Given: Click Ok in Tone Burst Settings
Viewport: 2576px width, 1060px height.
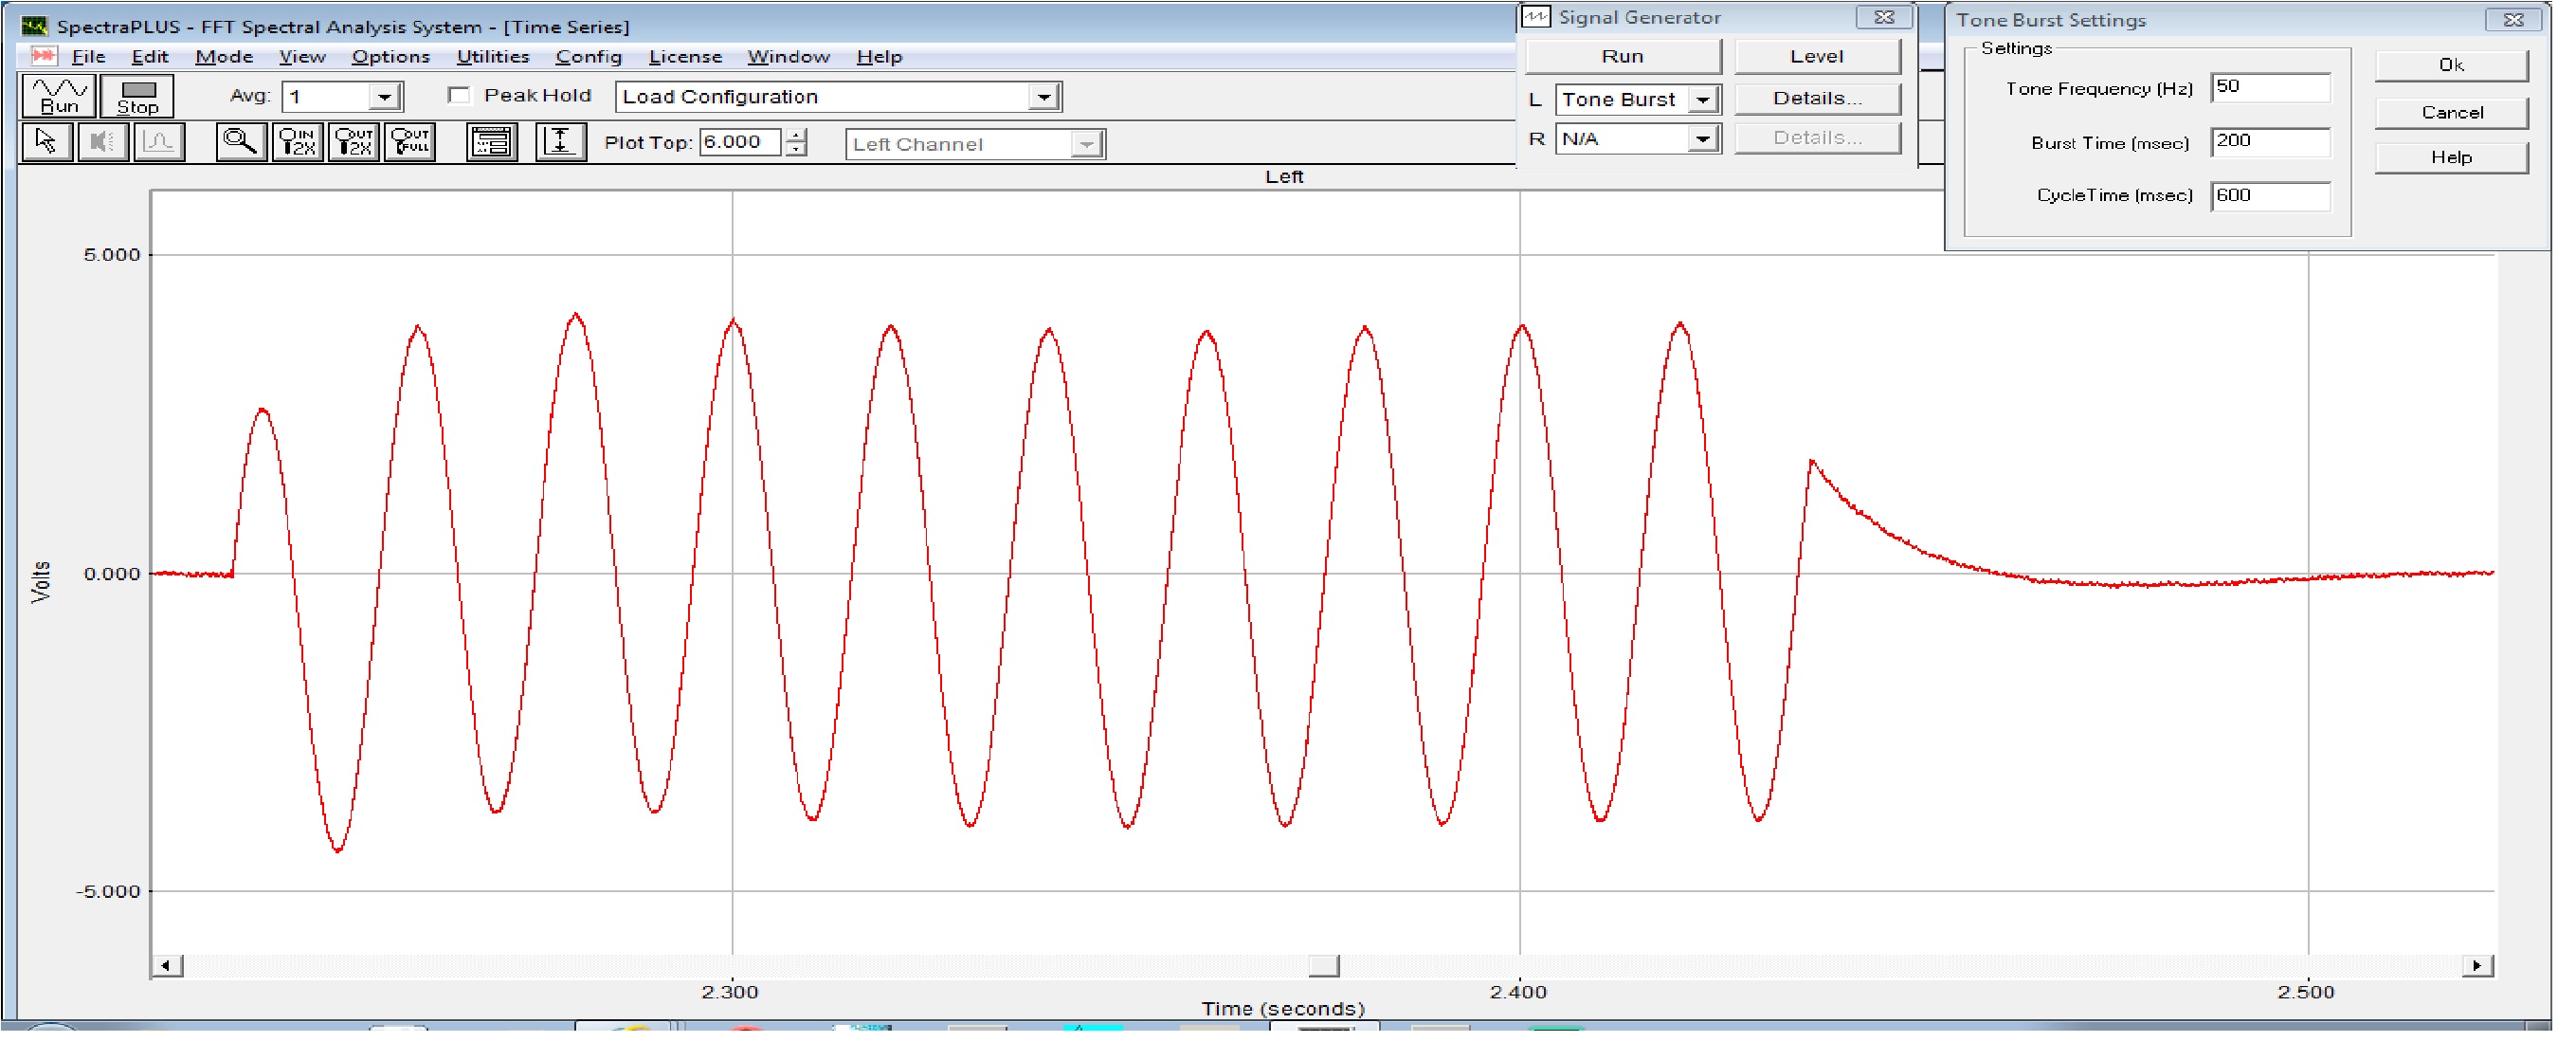Looking at the screenshot, I should pyautogui.click(x=2451, y=66).
